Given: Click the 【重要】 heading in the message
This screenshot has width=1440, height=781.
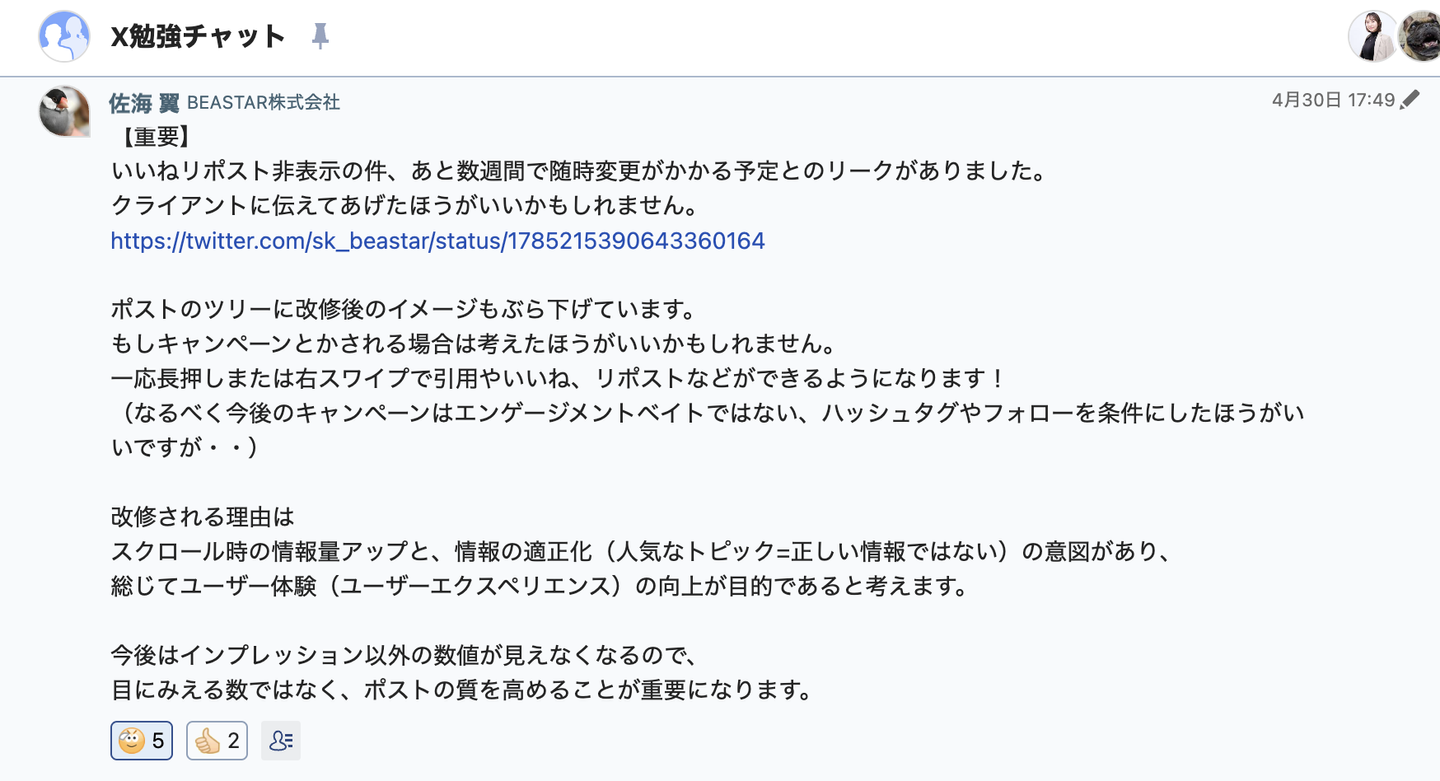Looking at the screenshot, I should (153, 137).
